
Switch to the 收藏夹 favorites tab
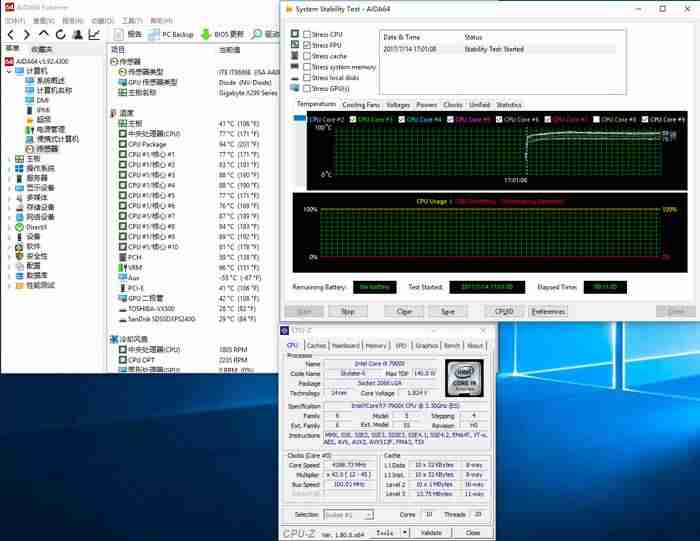coord(42,49)
